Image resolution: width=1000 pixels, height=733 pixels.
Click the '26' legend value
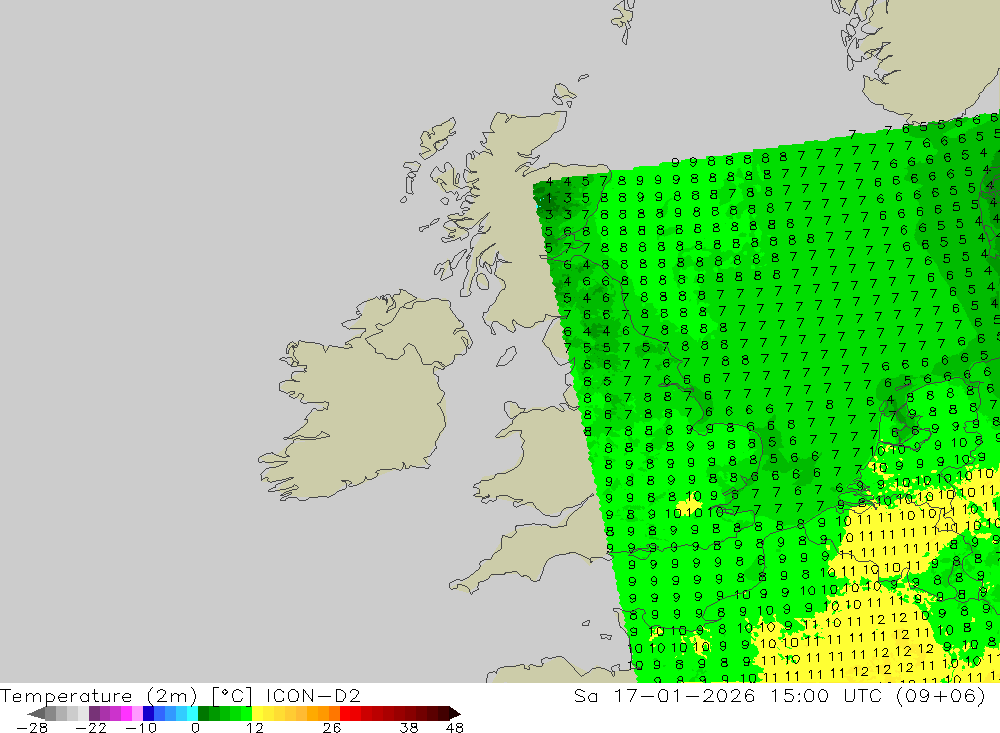[332, 728]
